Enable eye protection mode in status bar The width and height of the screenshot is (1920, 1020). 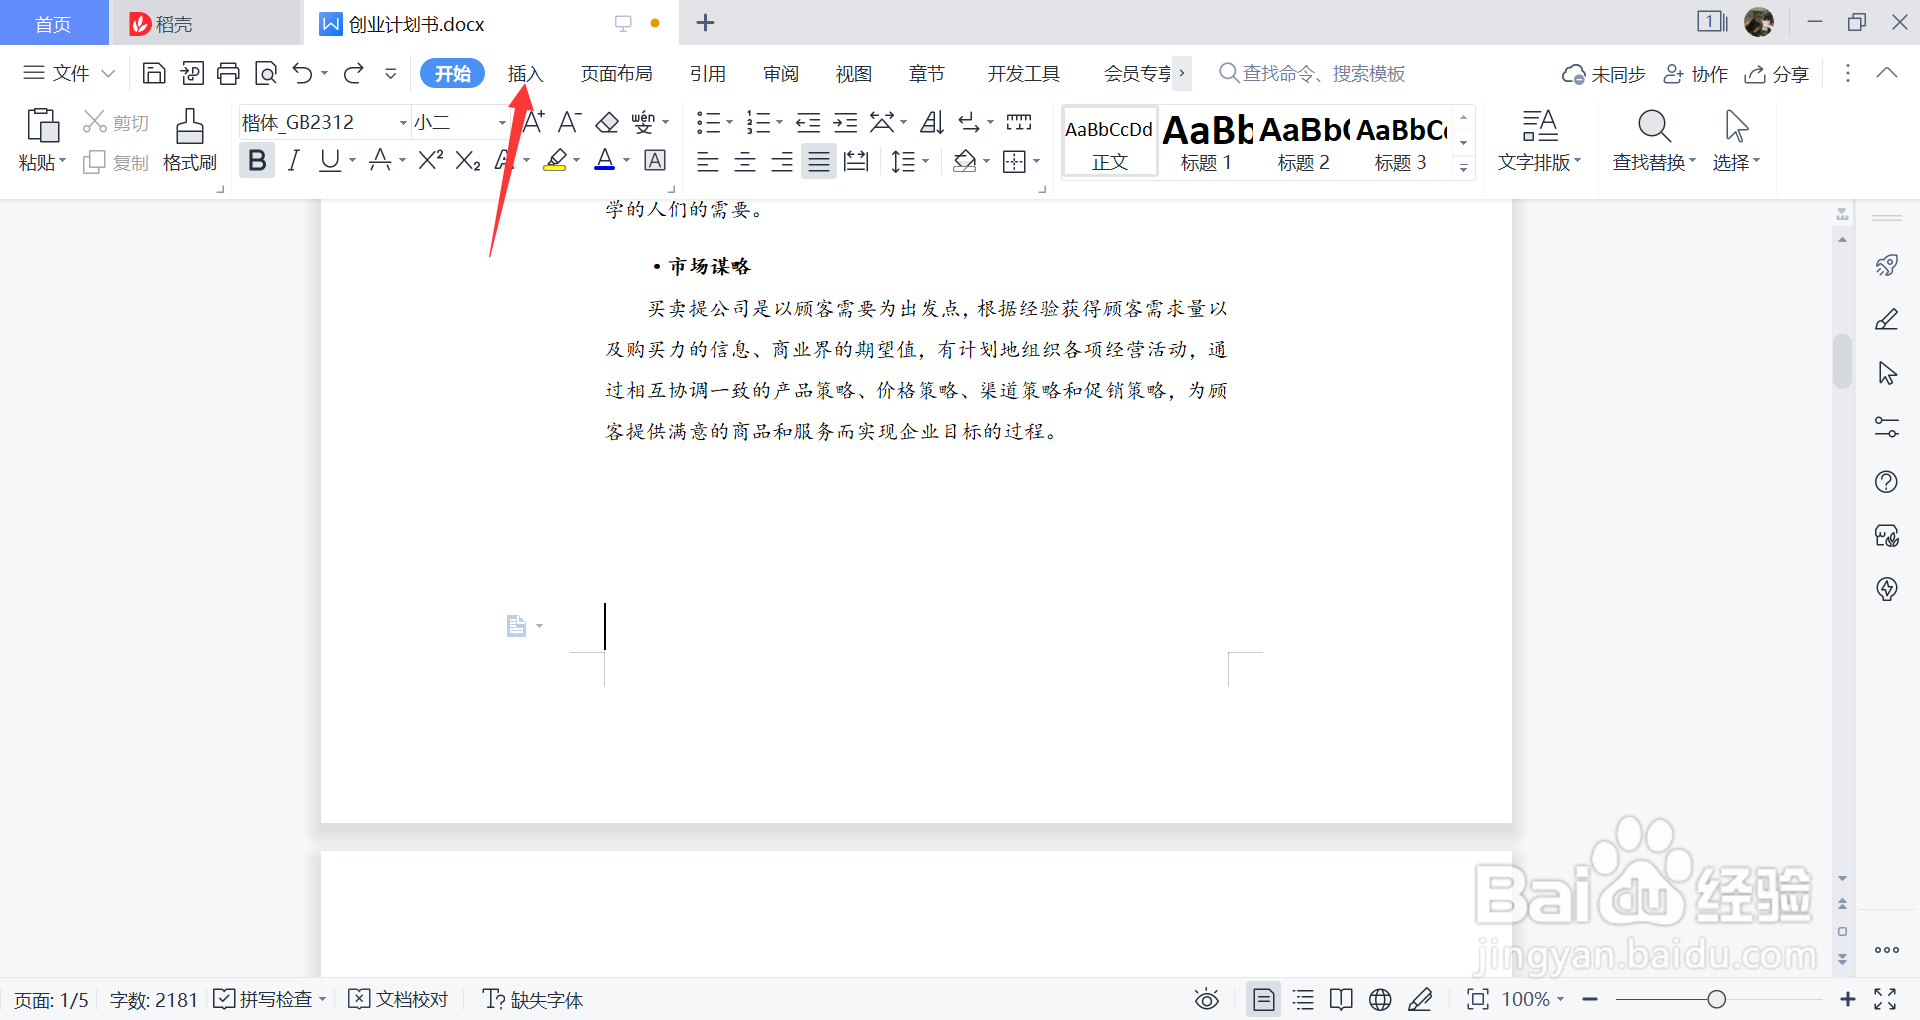[1206, 998]
